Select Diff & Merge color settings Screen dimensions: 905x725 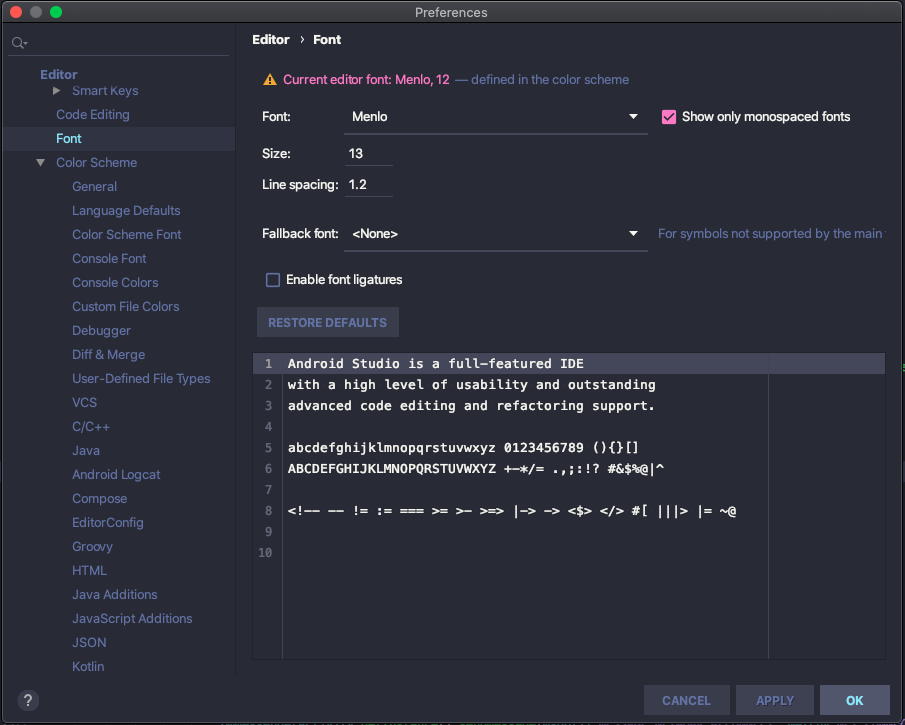(109, 354)
